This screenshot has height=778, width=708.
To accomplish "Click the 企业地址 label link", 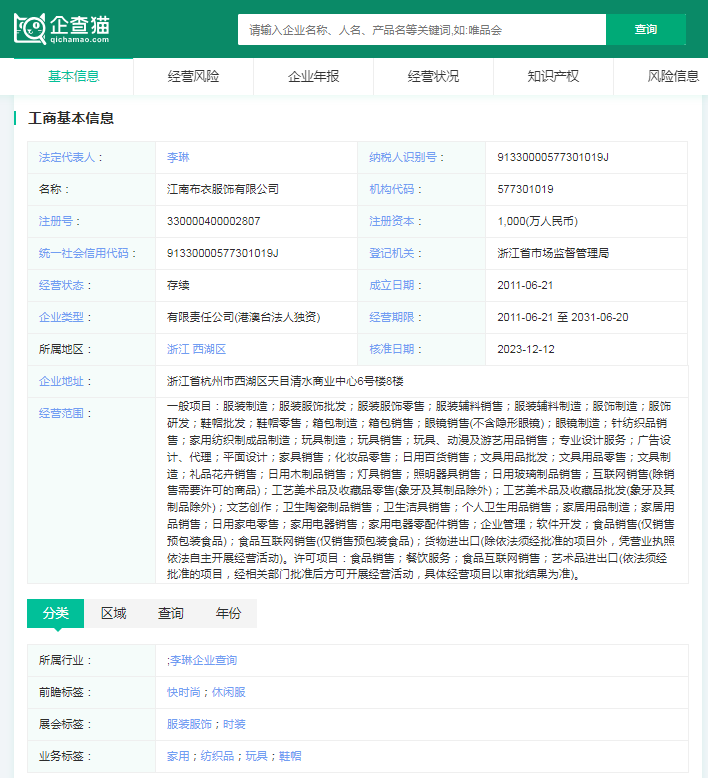I will click(x=61, y=381).
